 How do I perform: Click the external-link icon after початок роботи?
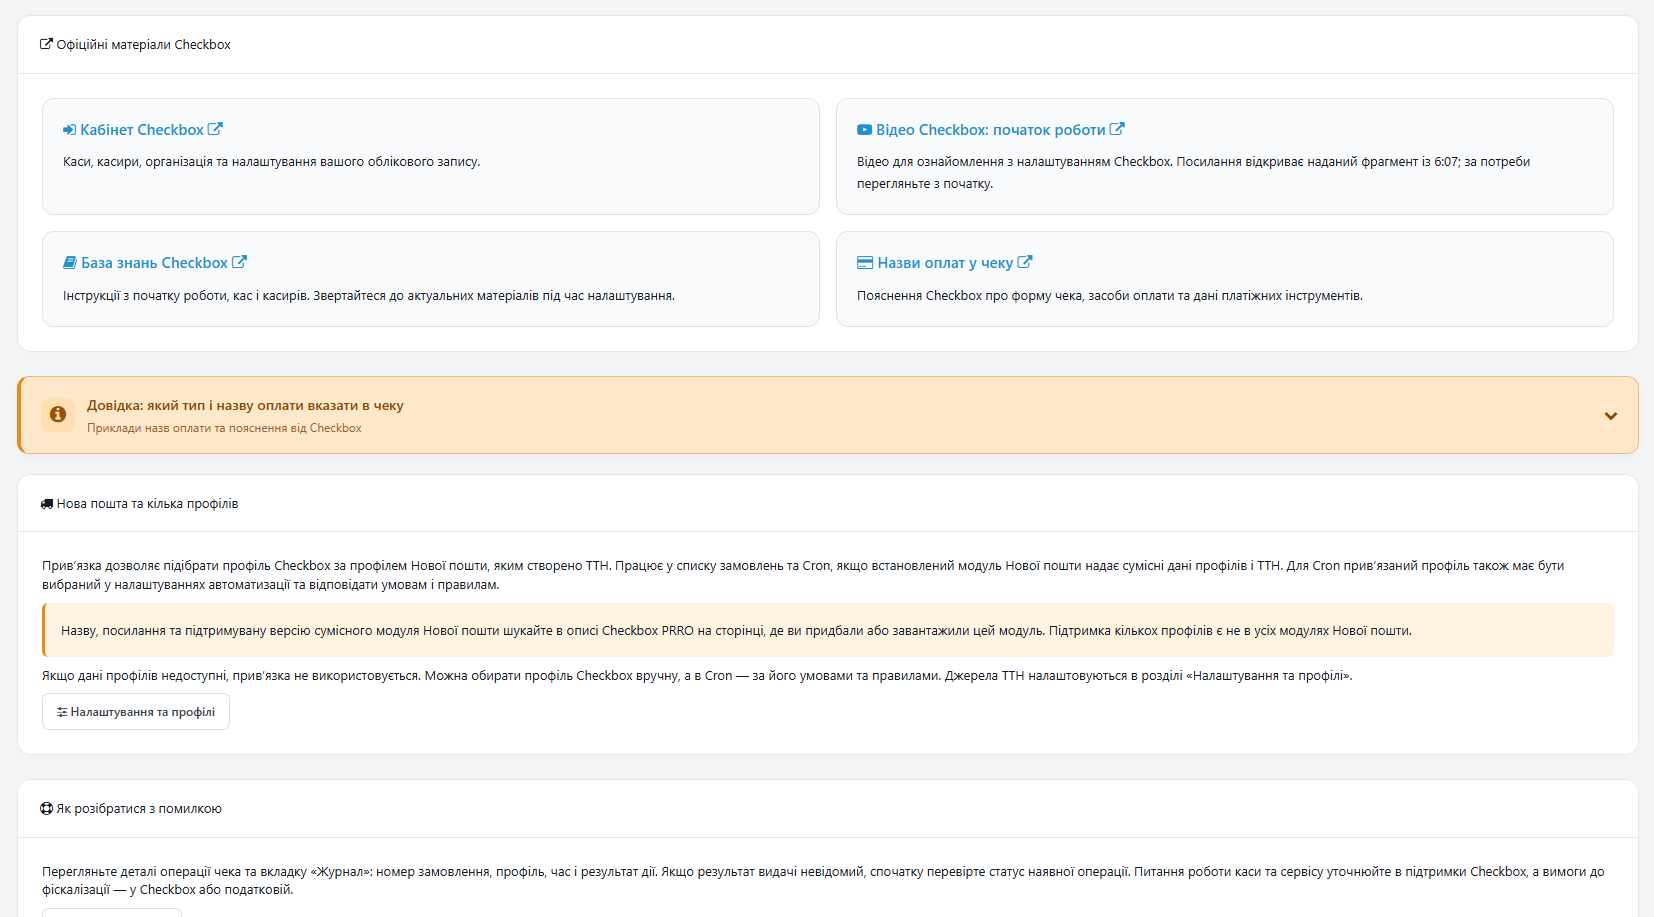[1117, 129]
